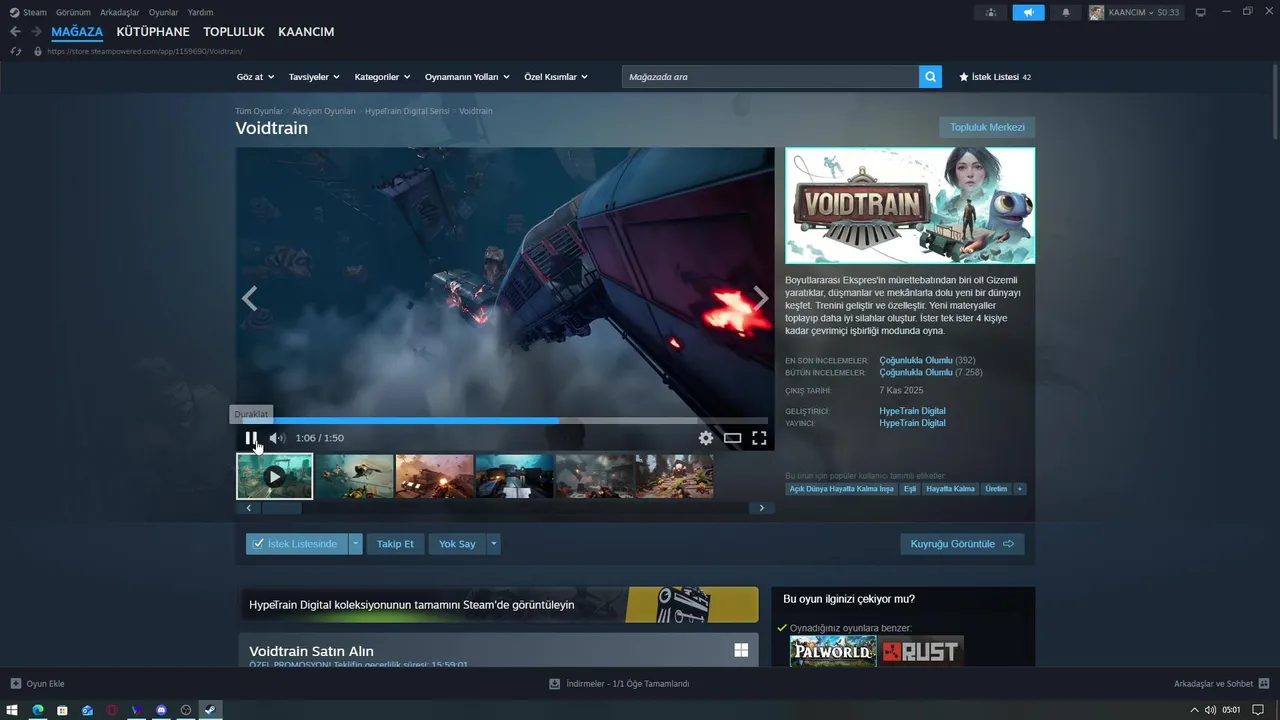
Task: Click the Steam taskbar icon
Action: [x=210, y=710]
